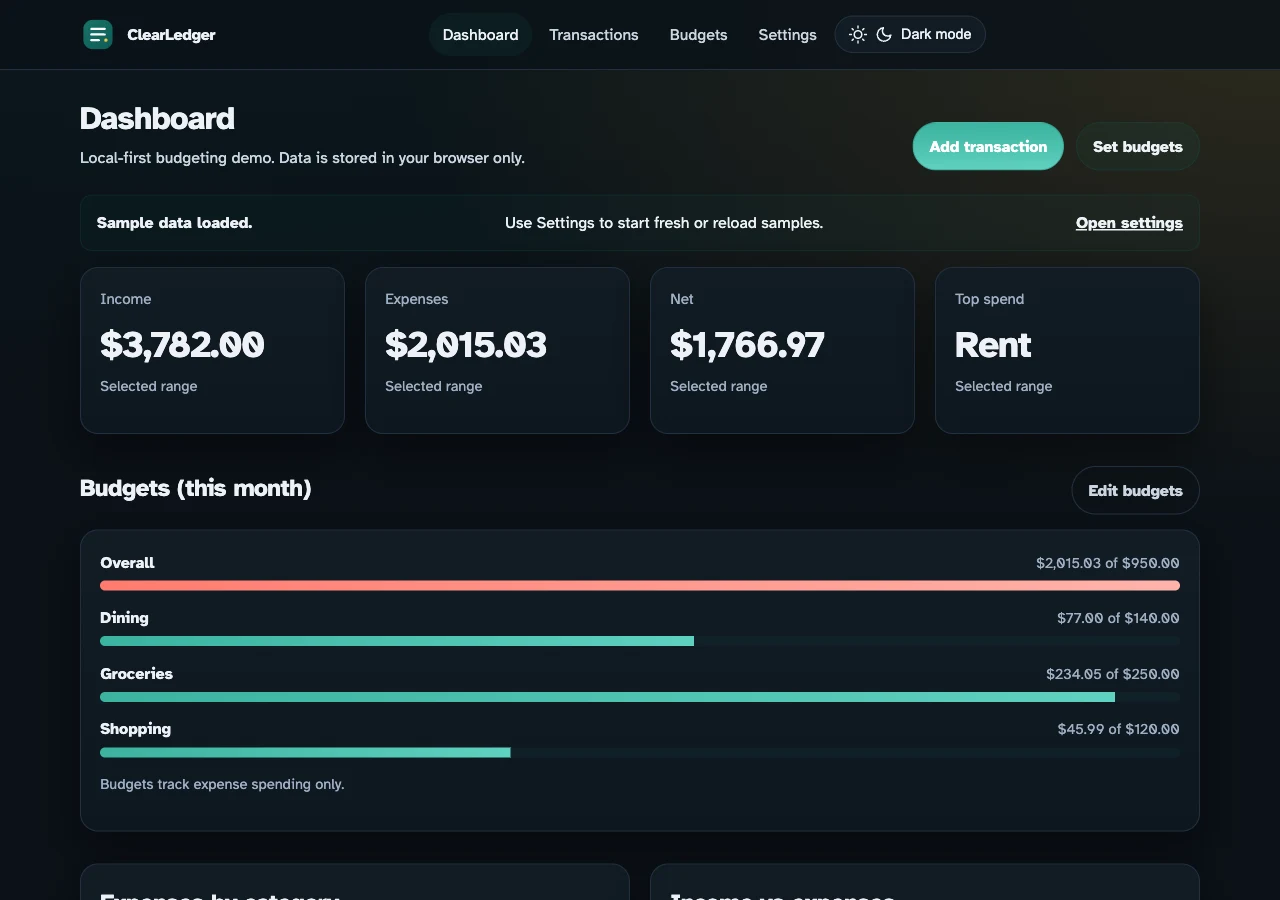1280x900 pixels.
Task: Click the '$234.05 of $250.00' text
Action: pyautogui.click(x=1113, y=674)
